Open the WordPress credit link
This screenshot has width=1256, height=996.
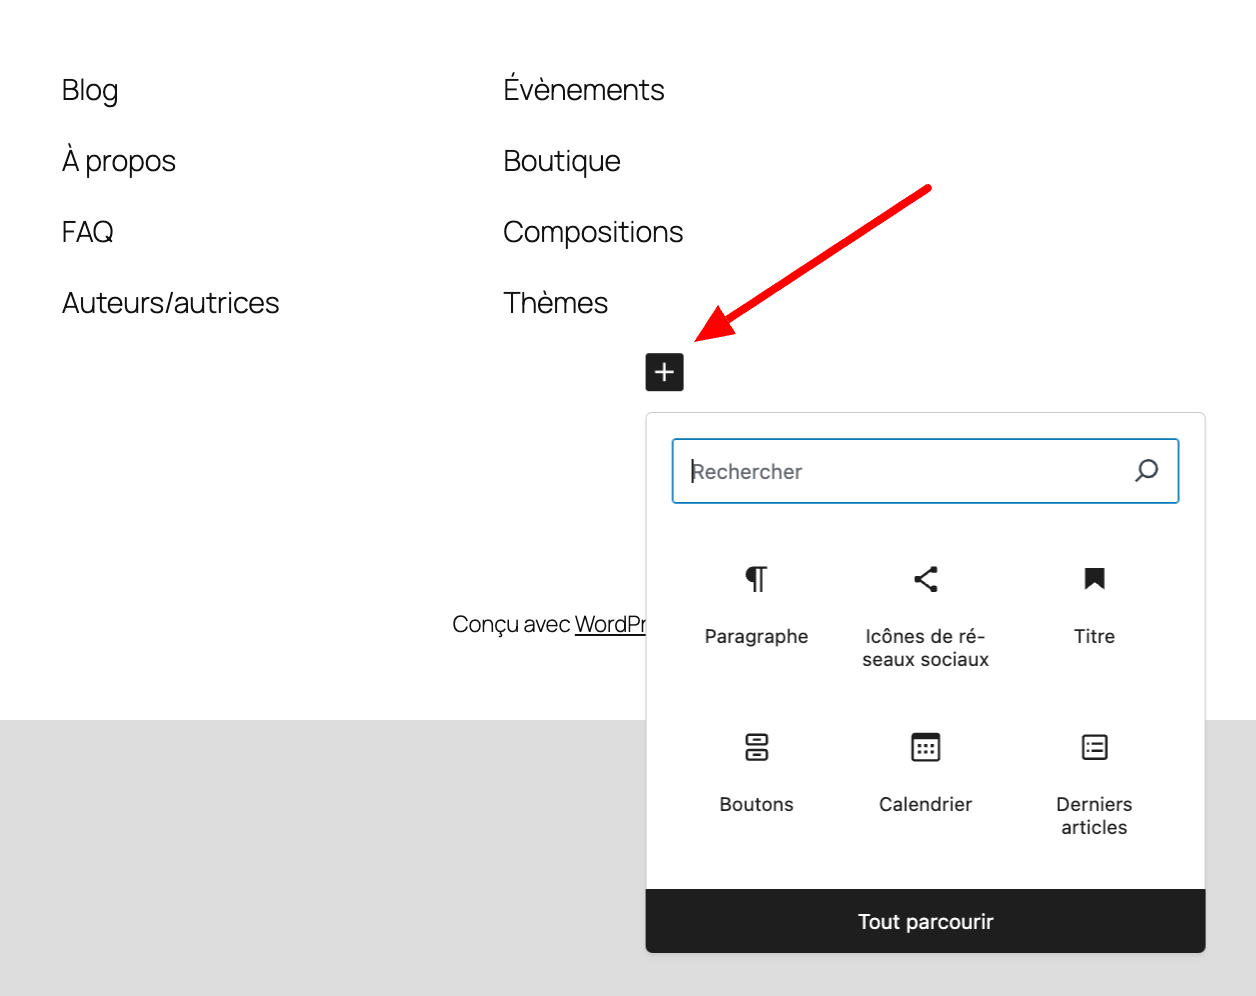pyautogui.click(x=612, y=624)
